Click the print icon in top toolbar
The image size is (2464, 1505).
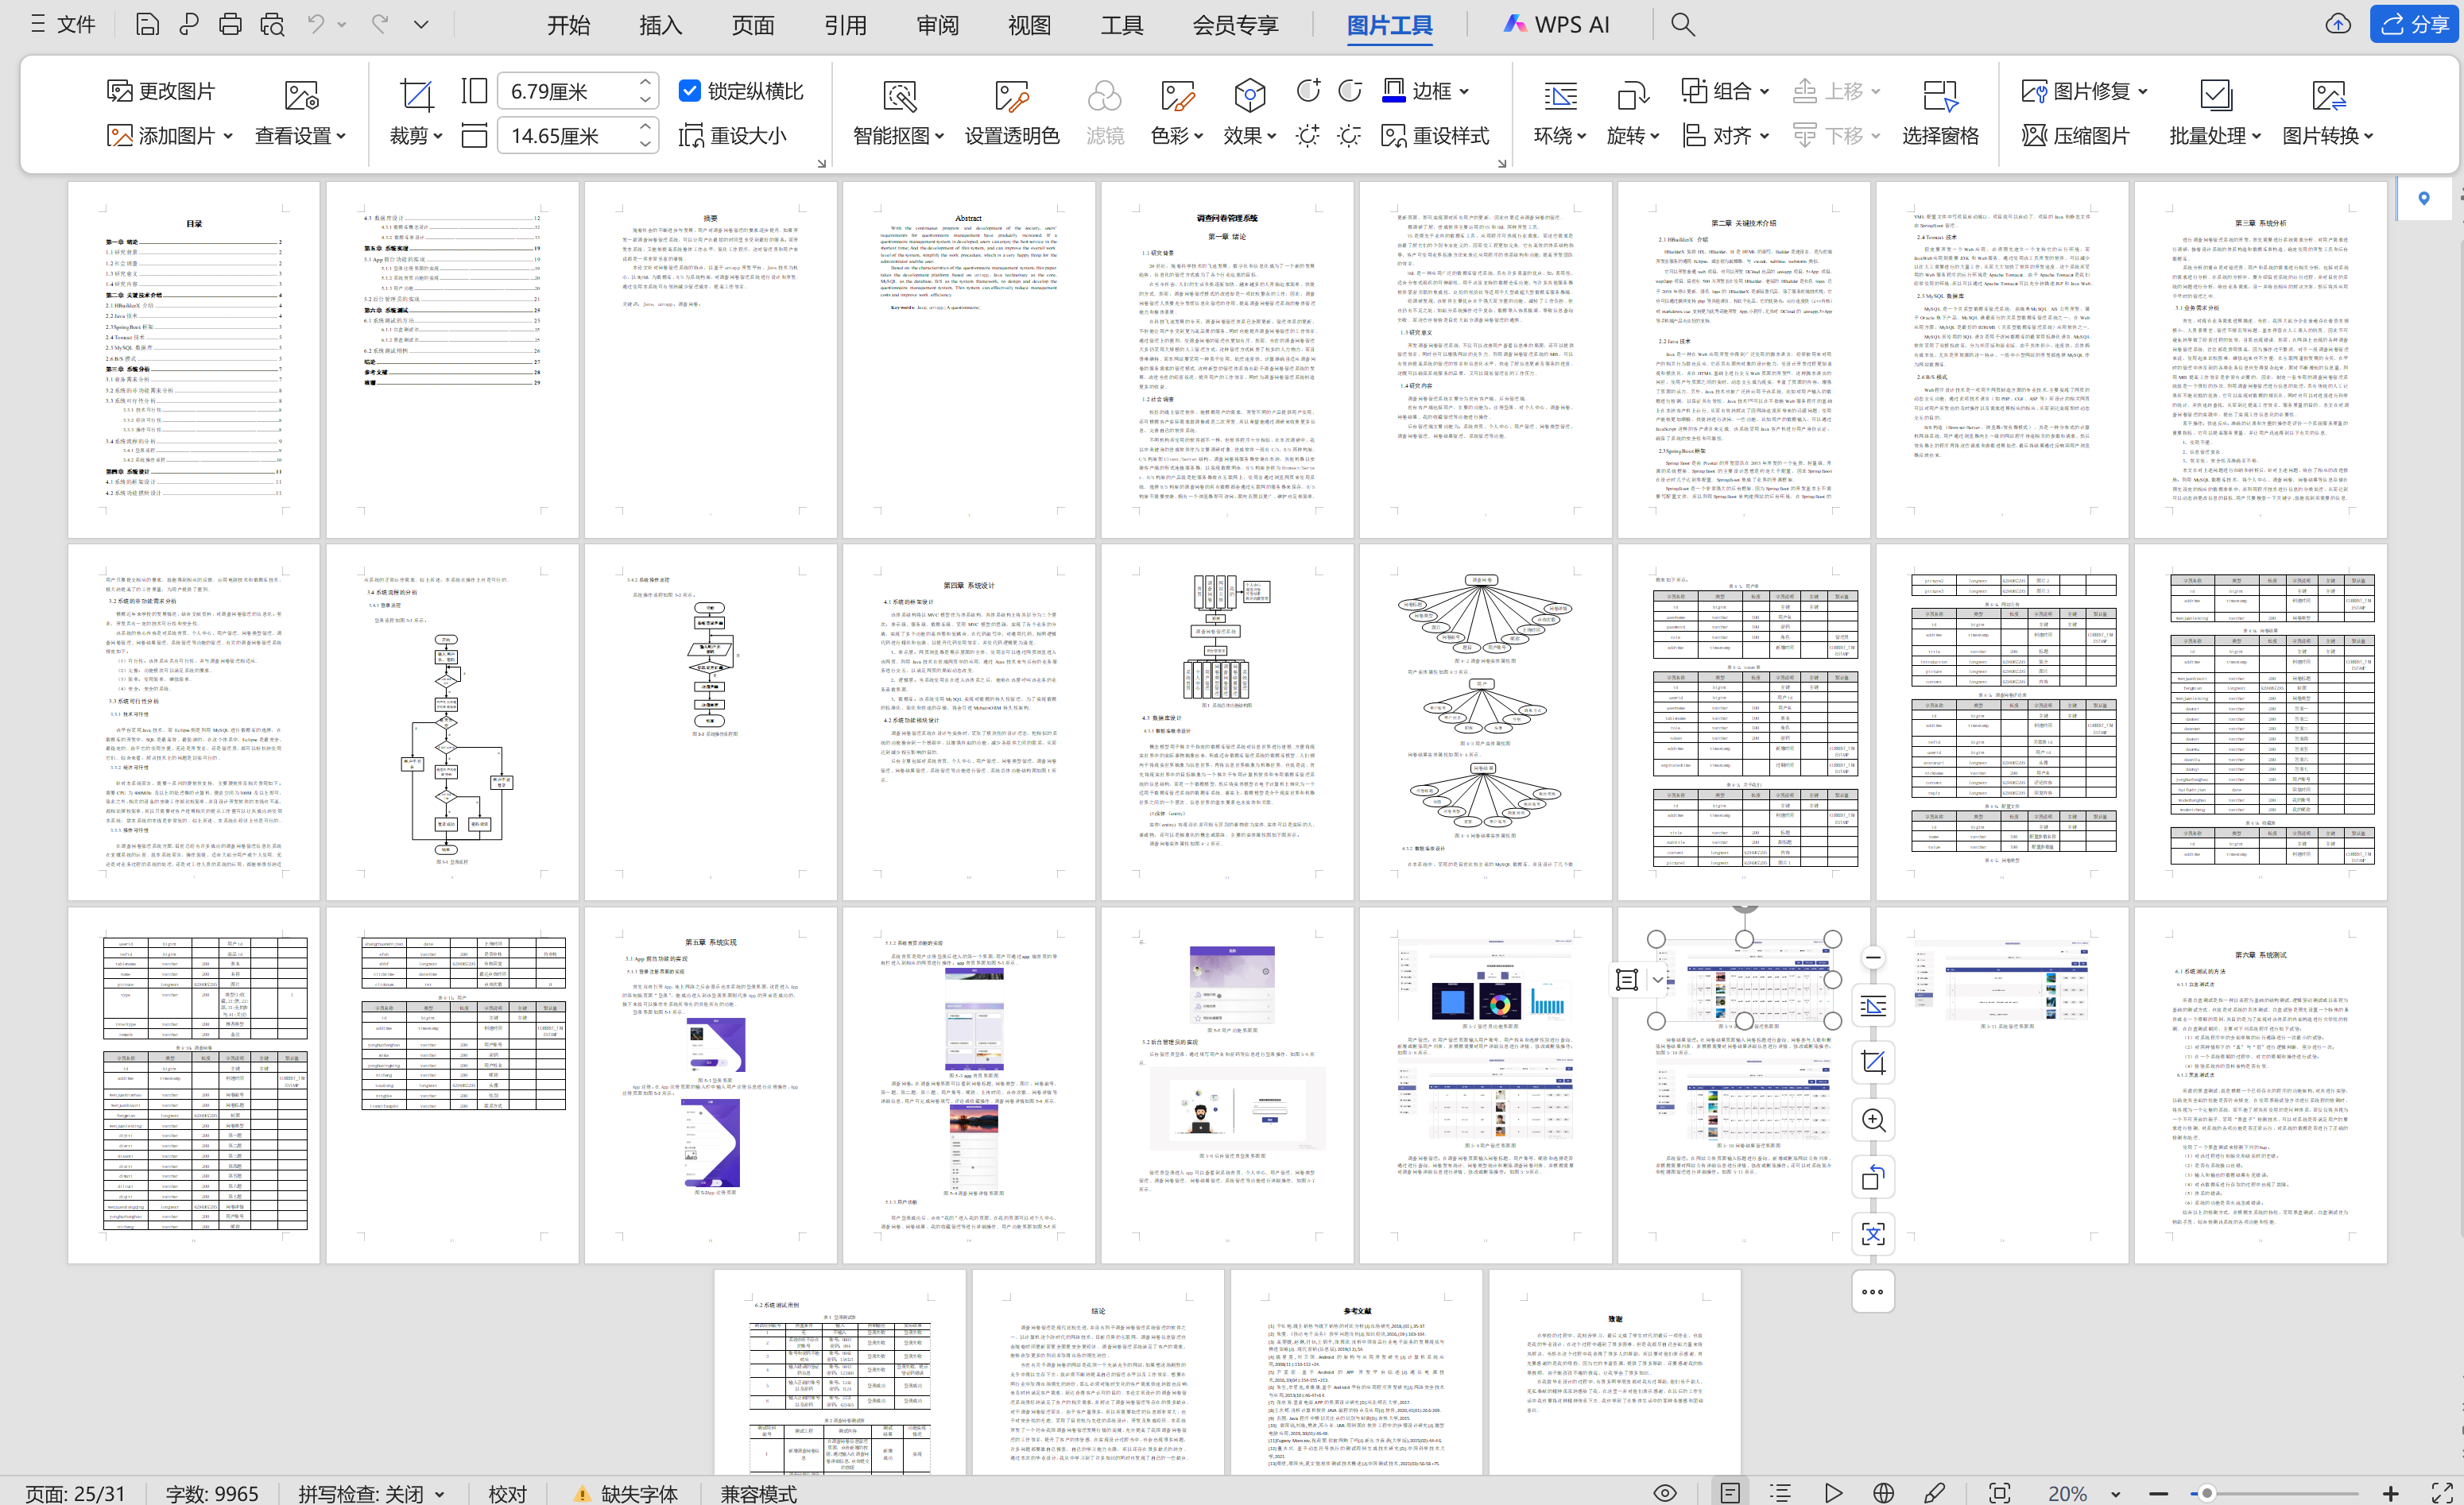tap(230, 25)
